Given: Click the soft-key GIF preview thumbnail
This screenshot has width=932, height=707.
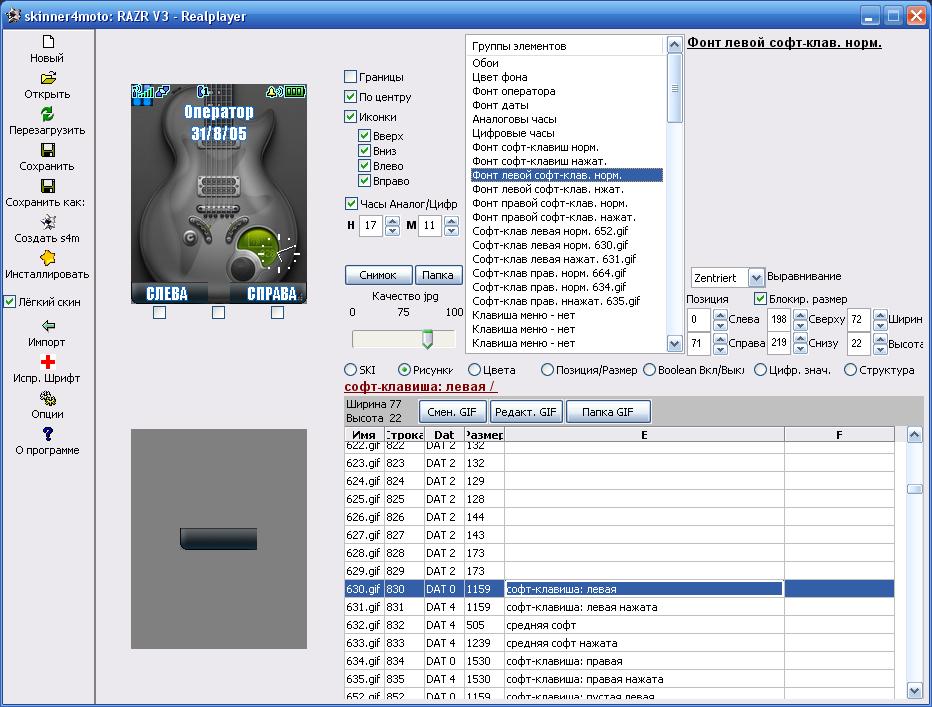Looking at the screenshot, I should point(219,539).
